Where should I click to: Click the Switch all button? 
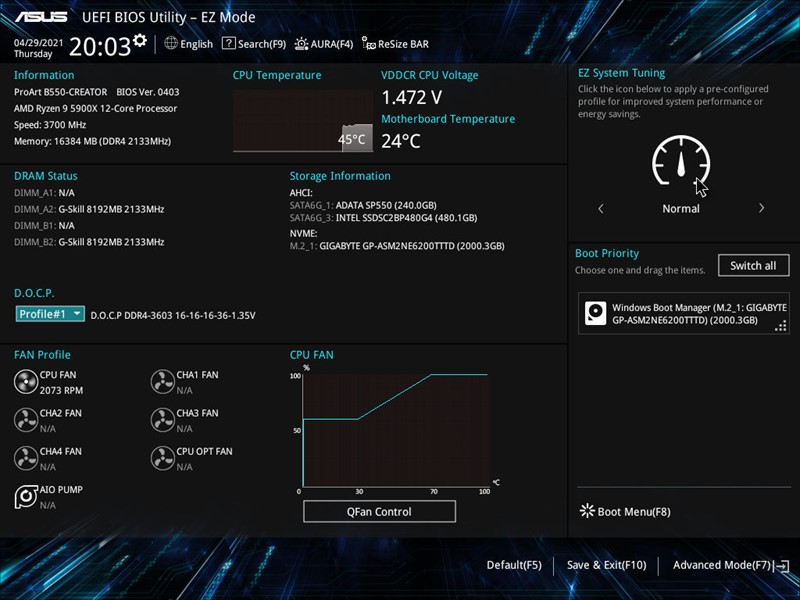click(x=753, y=266)
